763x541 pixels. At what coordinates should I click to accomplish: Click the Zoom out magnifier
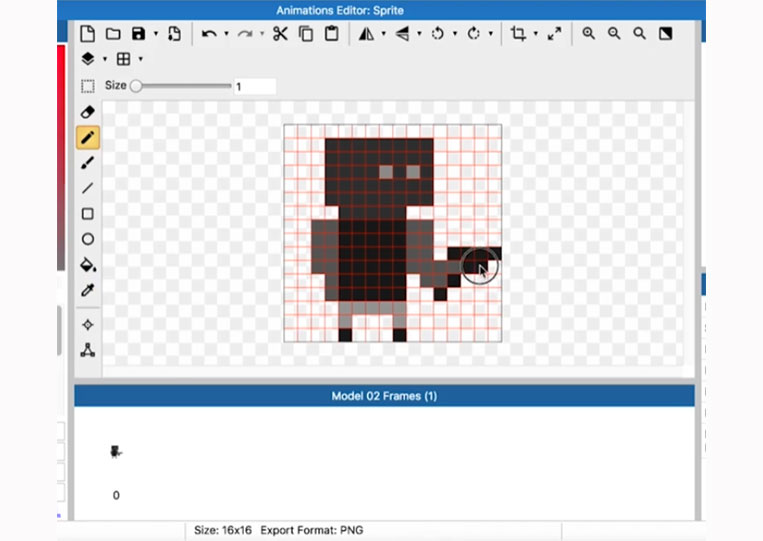[x=614, y=34]
